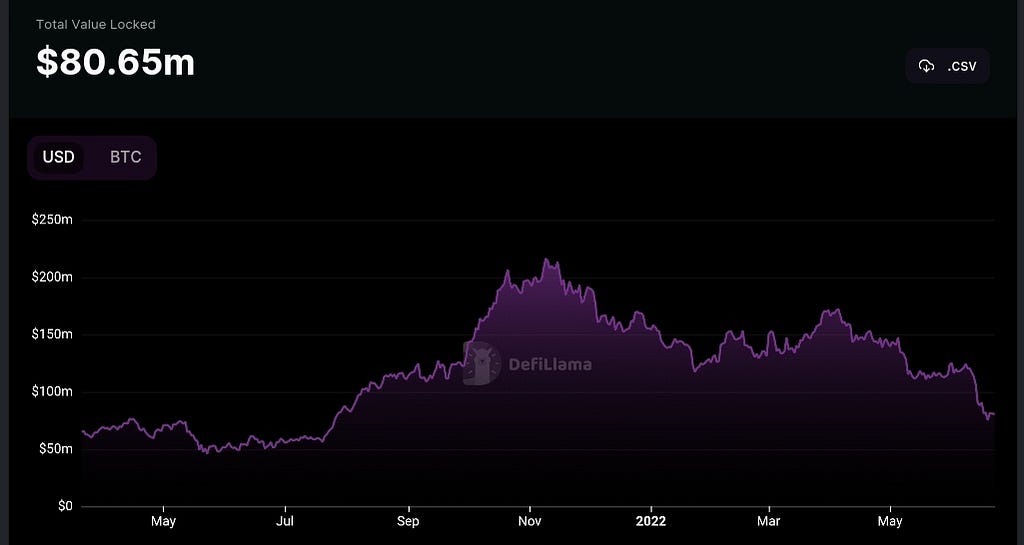Click the Total Value Locked label
The image size is (1024, 545).
96,25
